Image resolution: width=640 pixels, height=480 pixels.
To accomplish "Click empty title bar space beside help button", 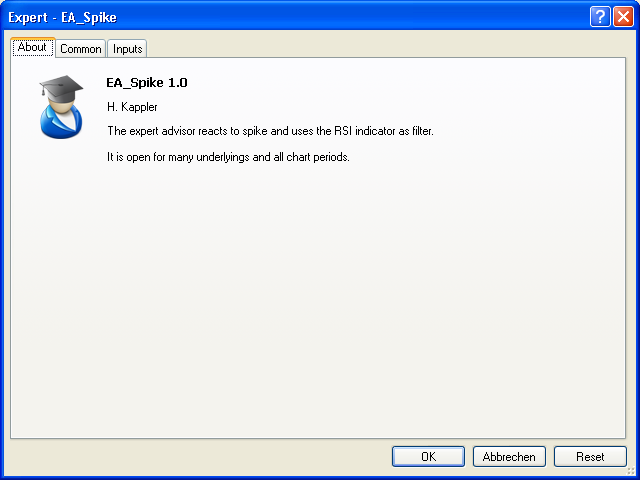I will tap(350, 17).
